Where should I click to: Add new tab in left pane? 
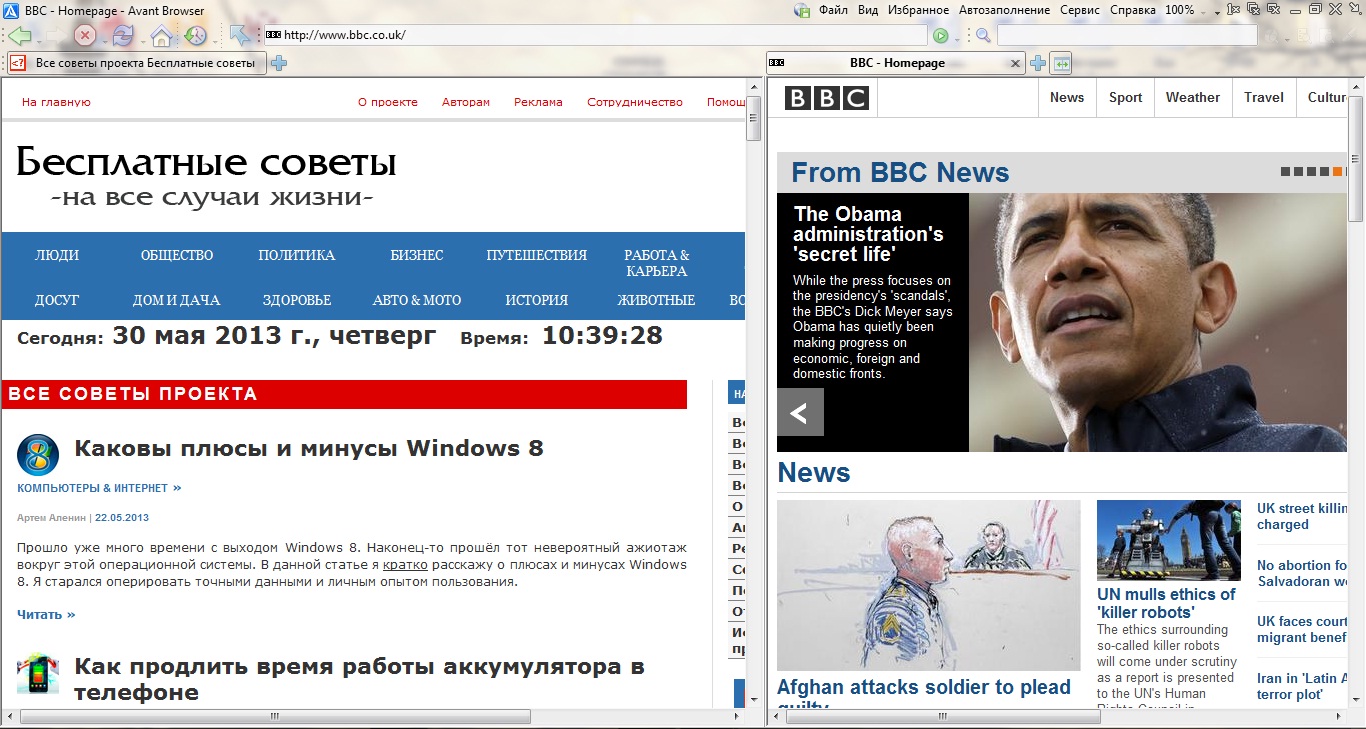[279, 63]
